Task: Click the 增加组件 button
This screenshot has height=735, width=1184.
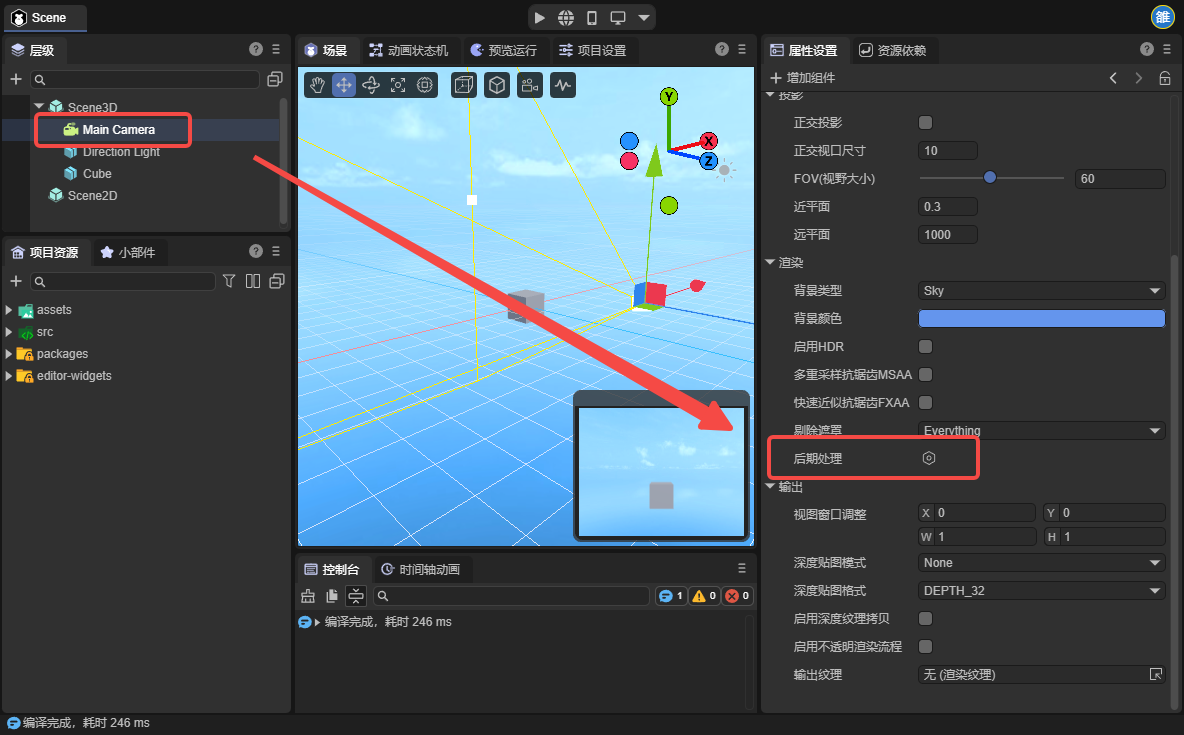Action: pos(802,78)
